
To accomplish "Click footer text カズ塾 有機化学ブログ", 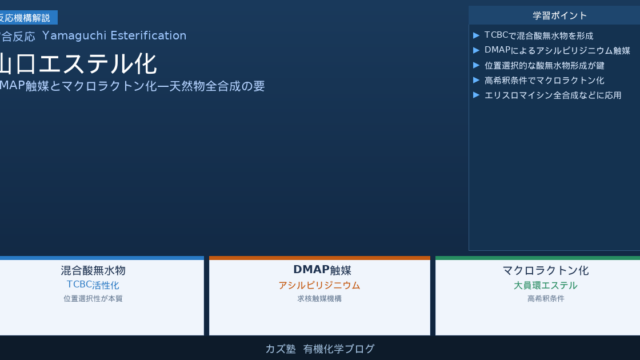I will pos(320,349).
